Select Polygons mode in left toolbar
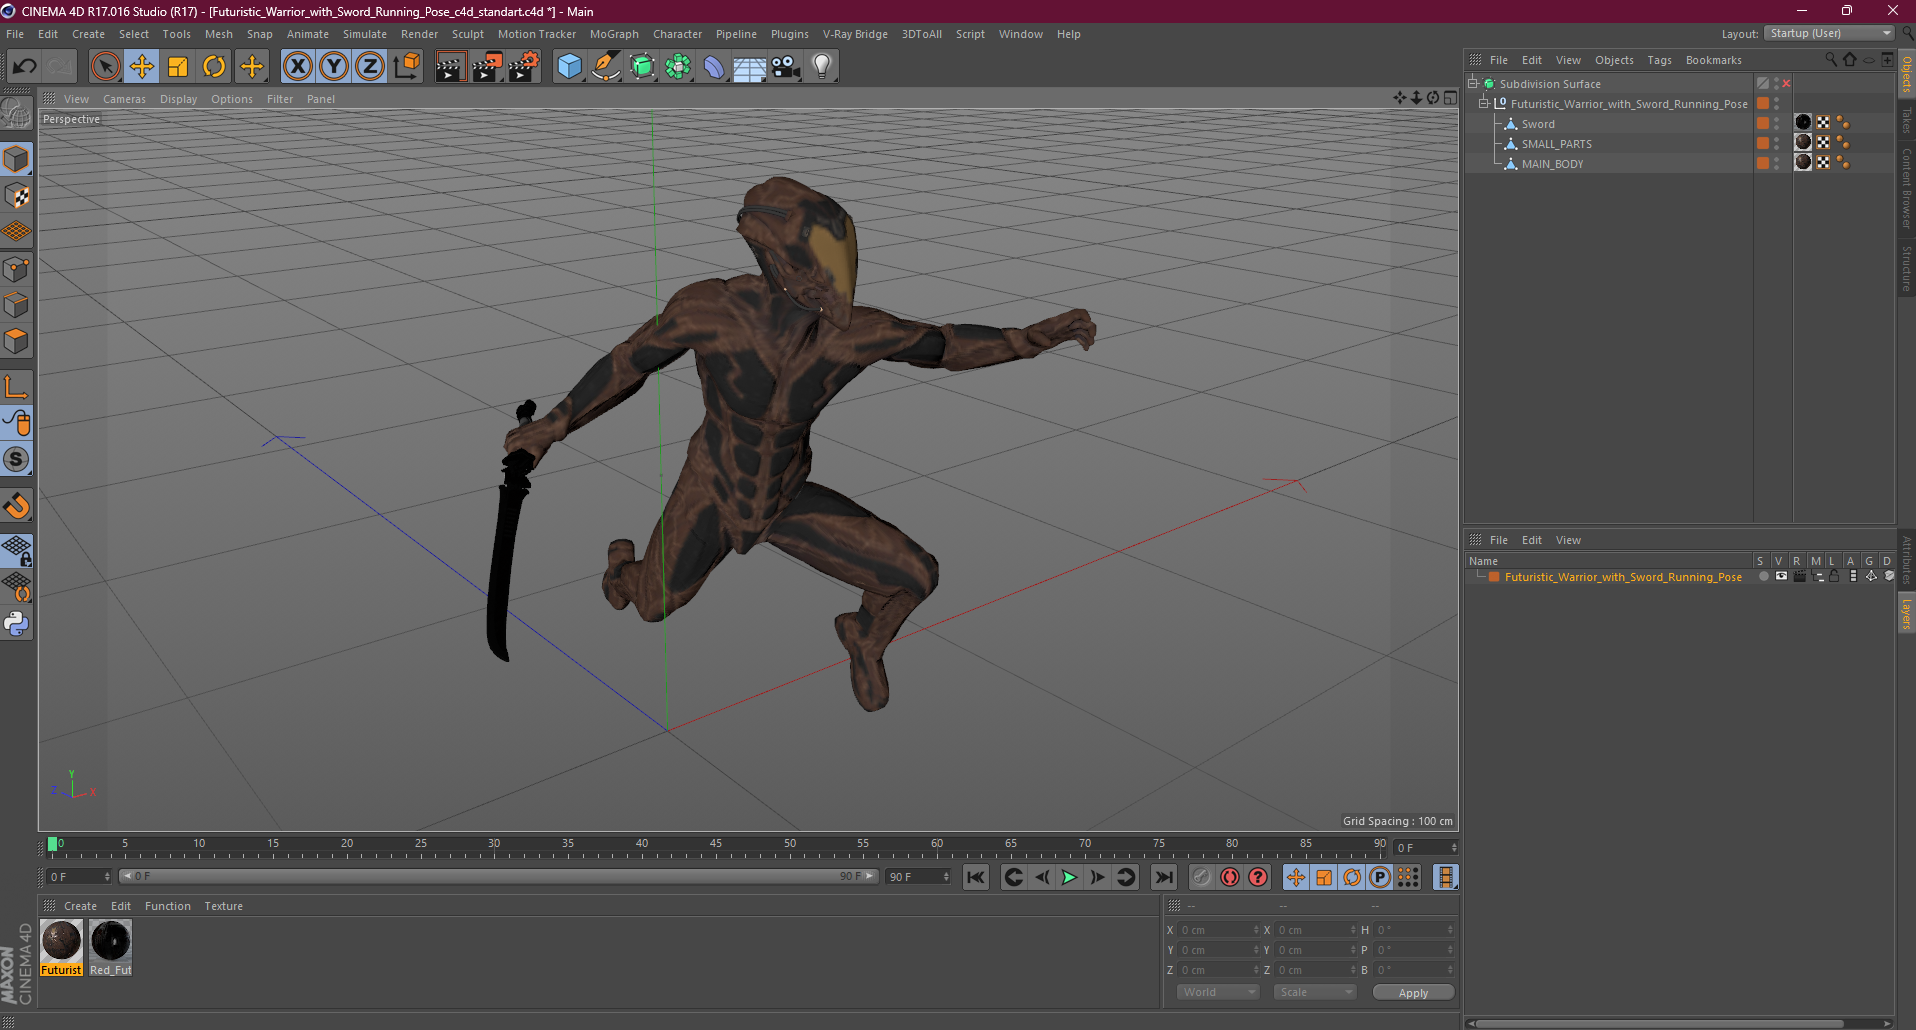 (x=17, y=342)
